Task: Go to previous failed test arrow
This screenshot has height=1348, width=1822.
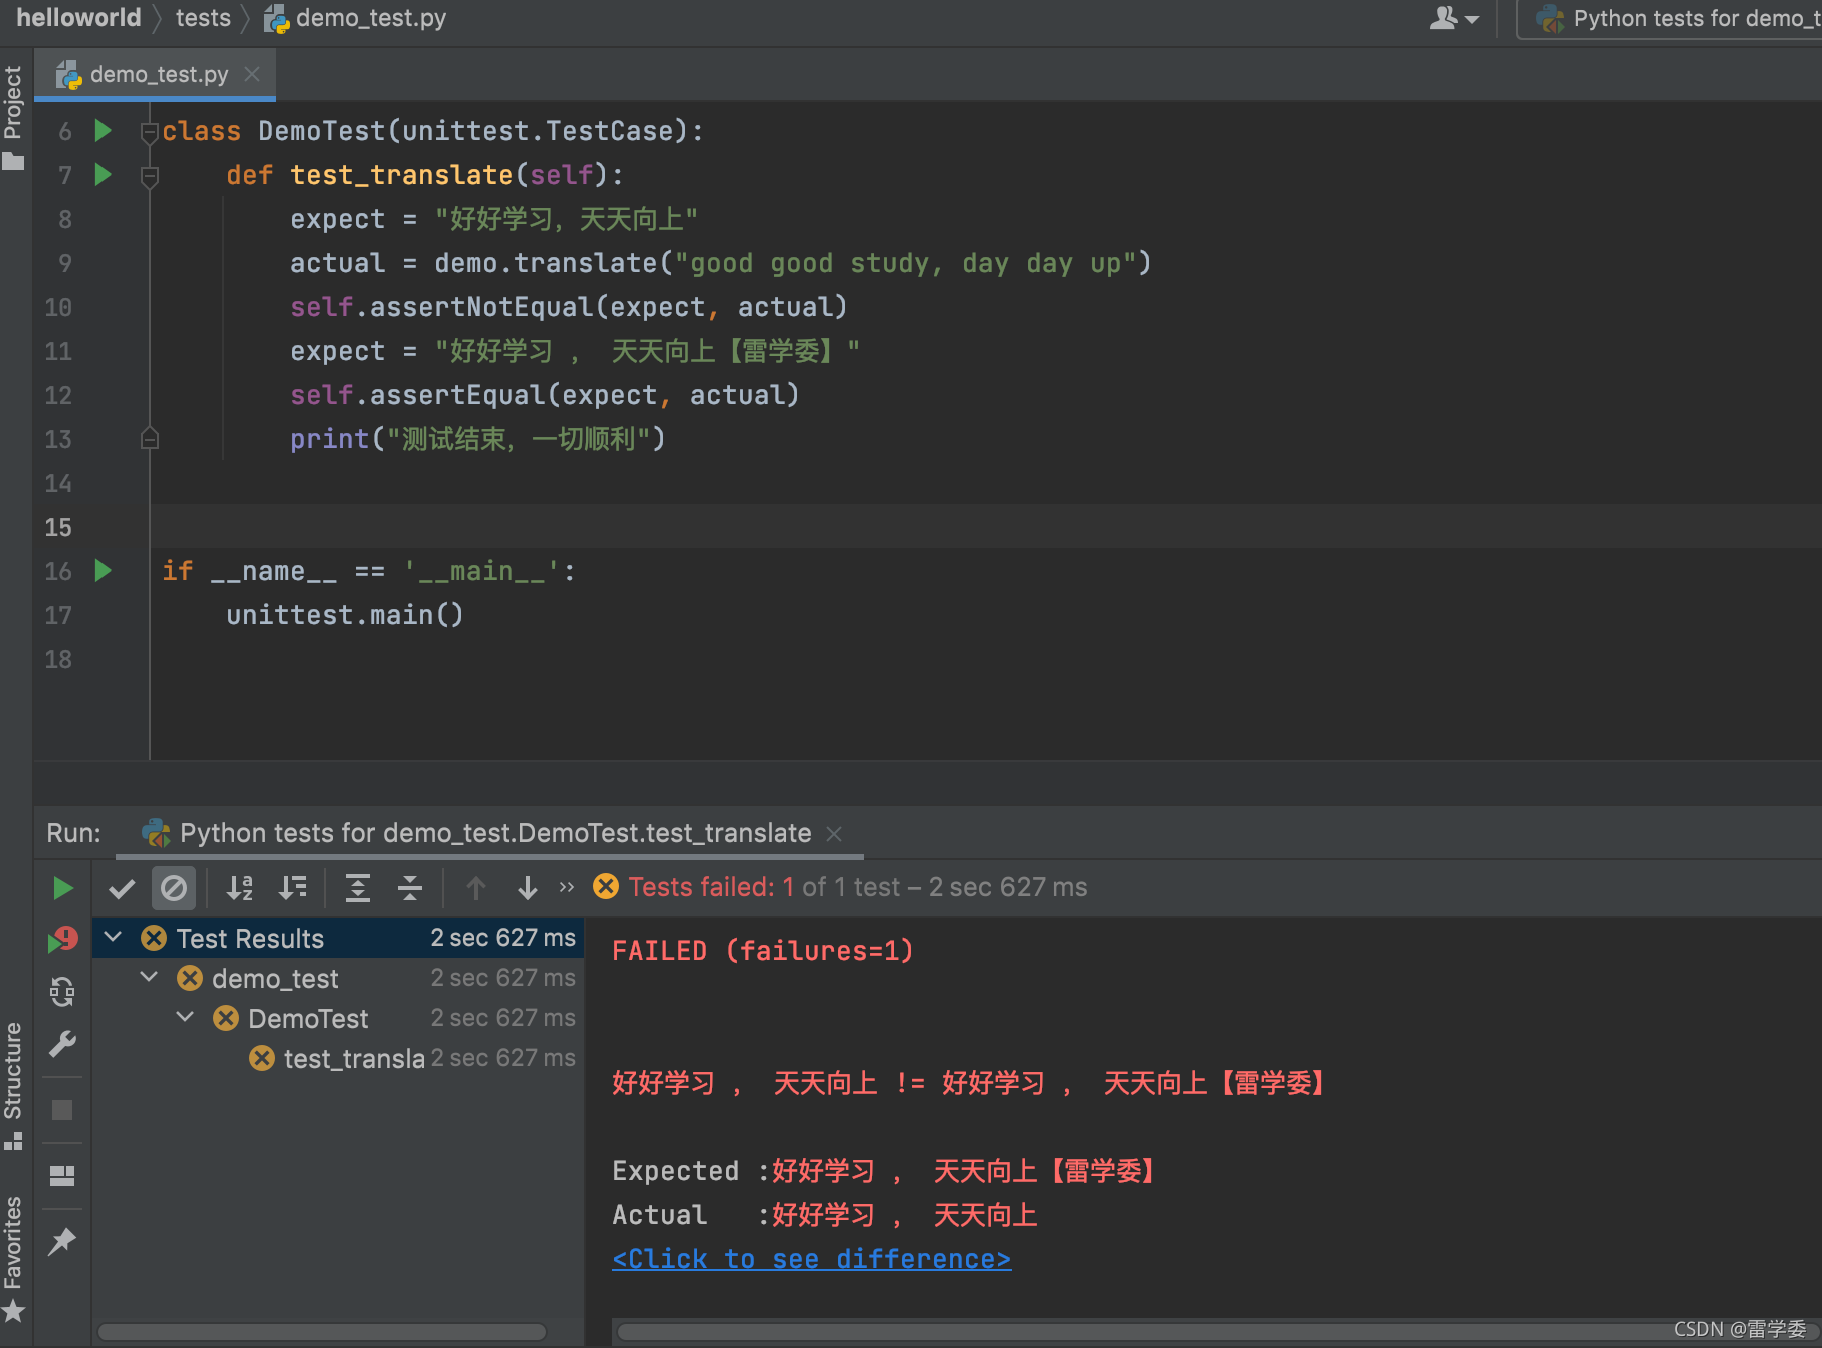Action: click(476, 888)
